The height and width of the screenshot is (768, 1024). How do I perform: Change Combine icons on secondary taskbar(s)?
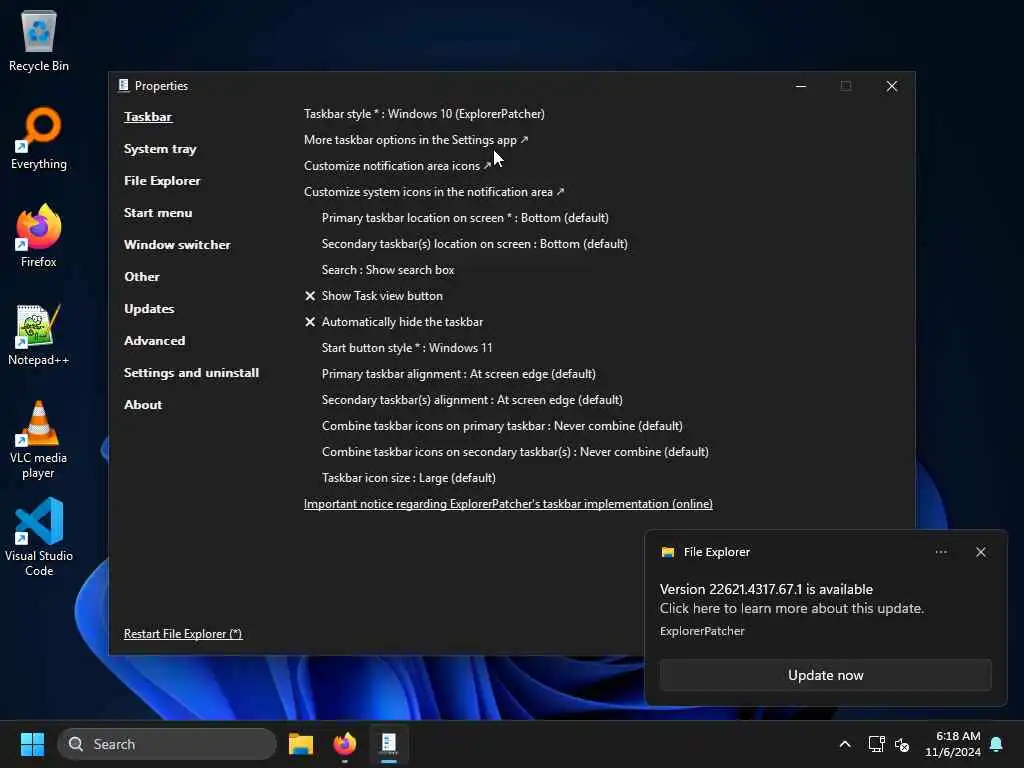[515, 452]
